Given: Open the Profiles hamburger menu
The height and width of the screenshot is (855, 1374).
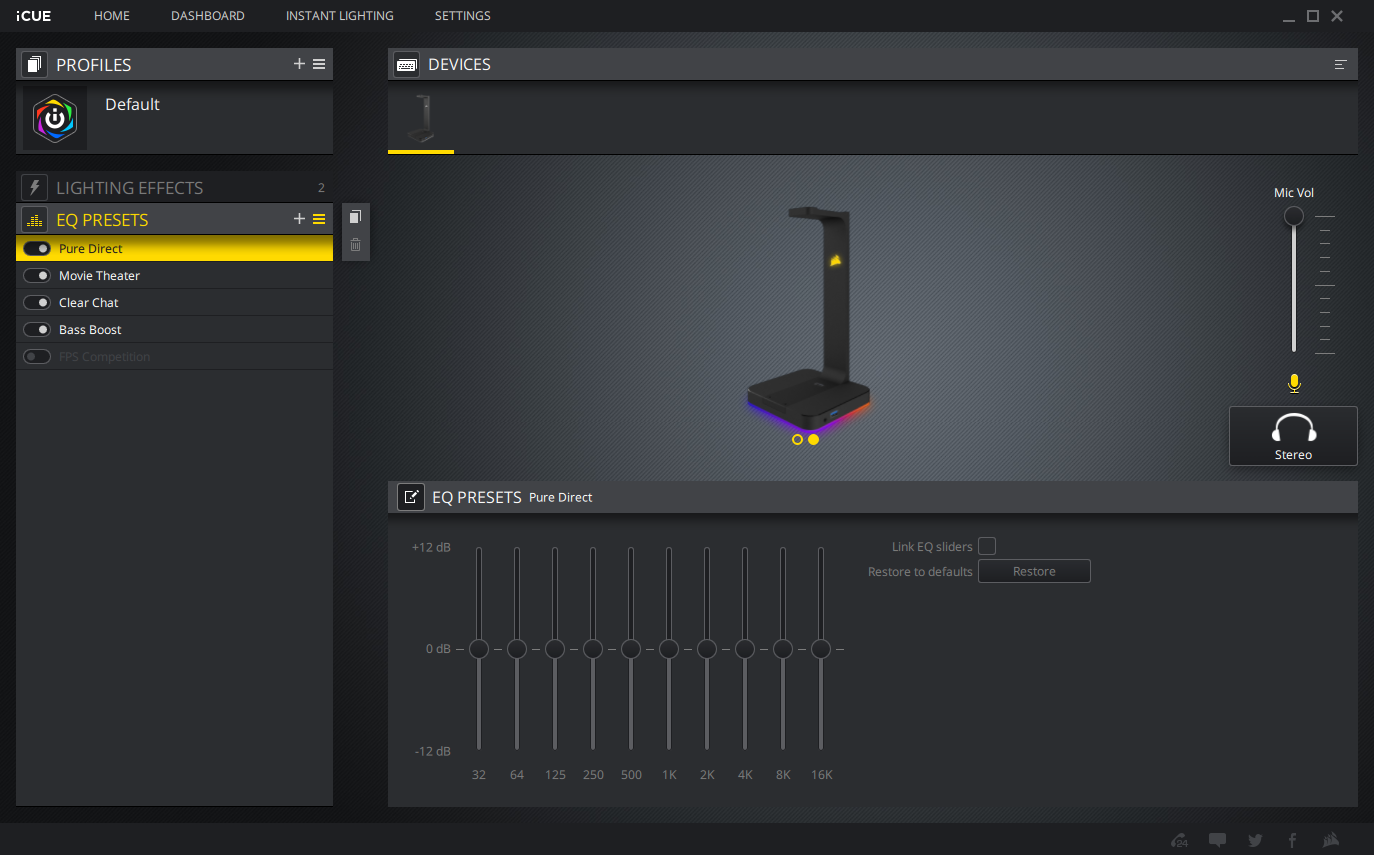Looking at the screenshot, I should point(319,64).
